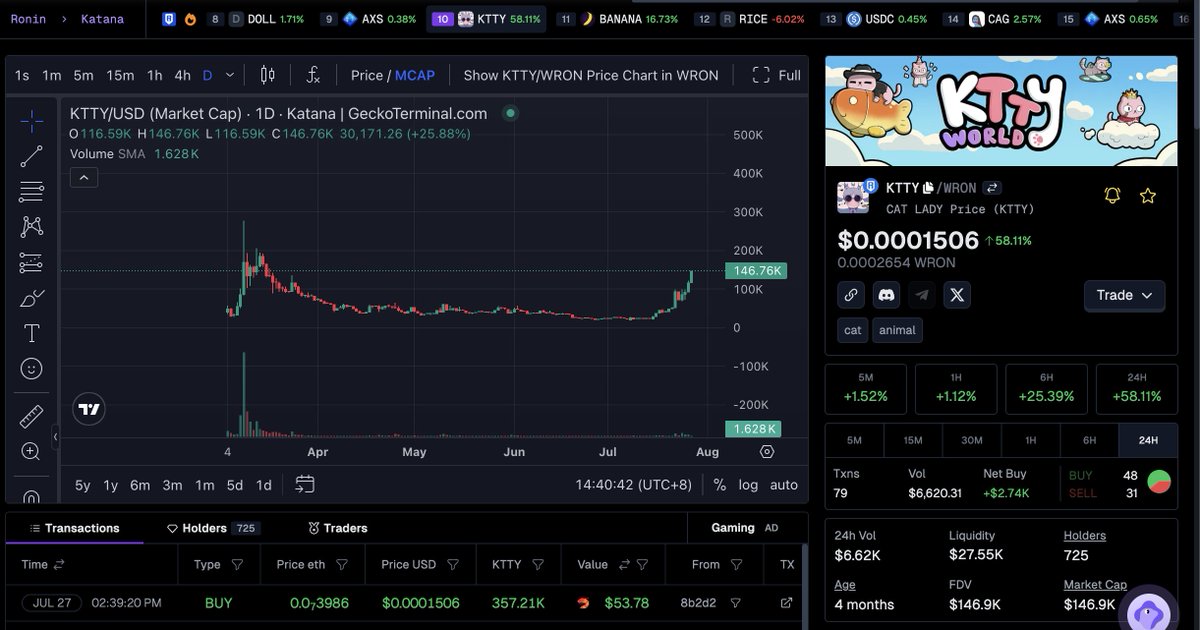Go to Ronin network breadcrumb
Viewport: 1200px width, 630px height.
[x=28, y=19]
